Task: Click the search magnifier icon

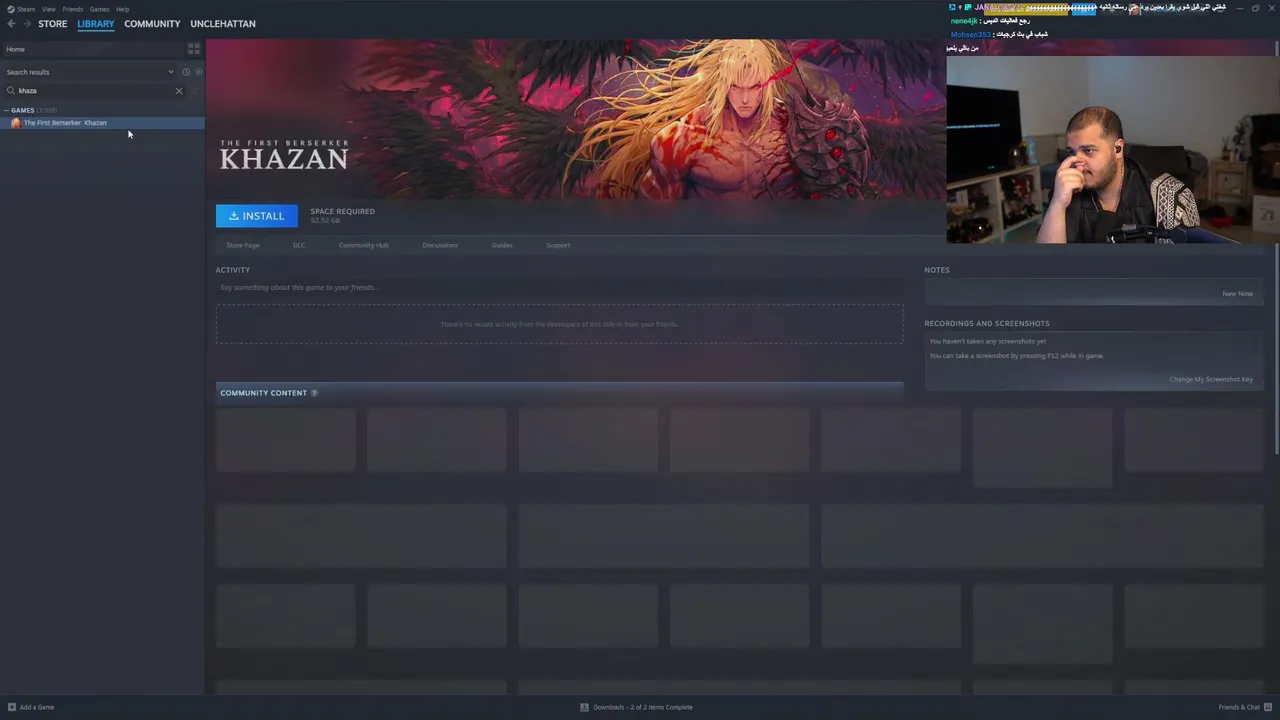Action: point(11,91)
